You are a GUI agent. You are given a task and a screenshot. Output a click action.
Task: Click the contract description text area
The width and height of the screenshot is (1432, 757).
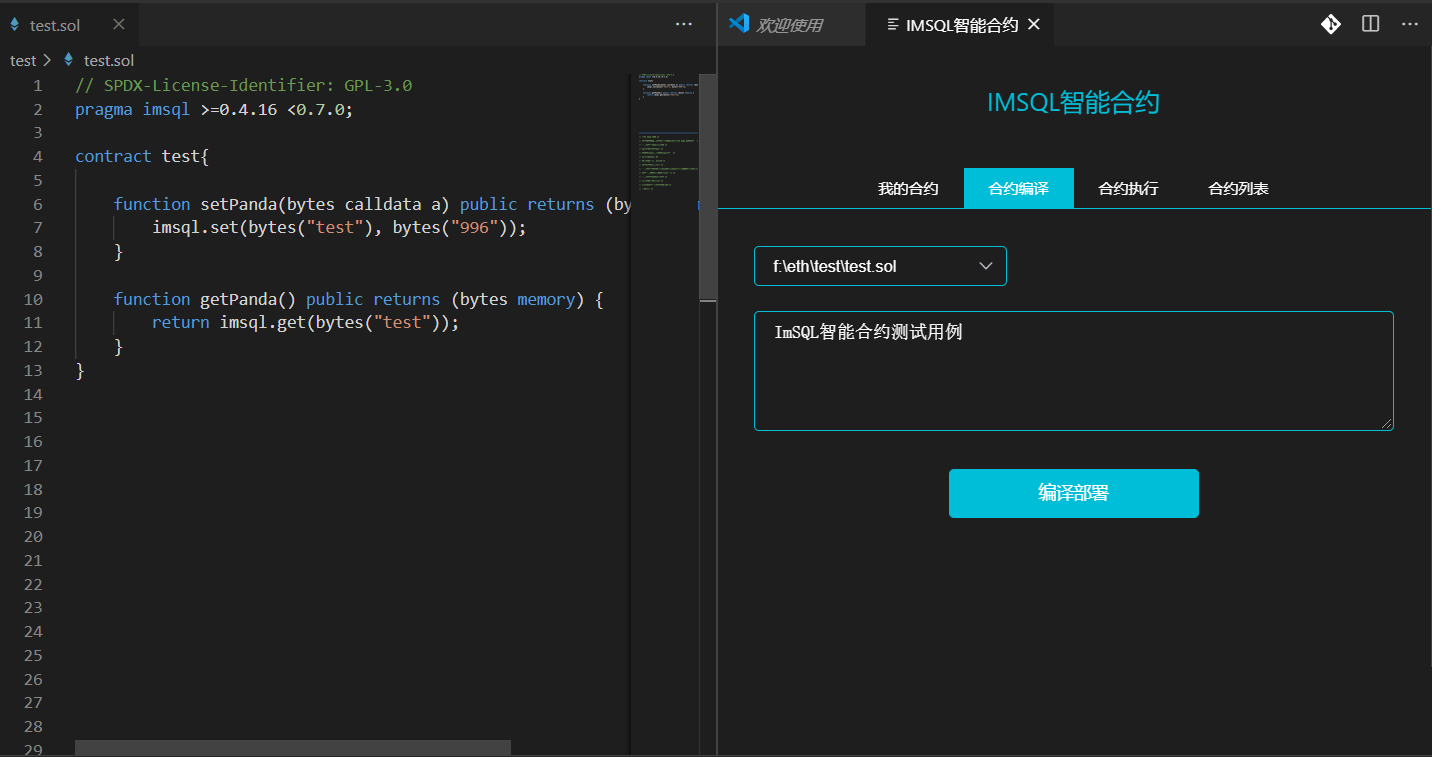click(x=1074, y=371)
